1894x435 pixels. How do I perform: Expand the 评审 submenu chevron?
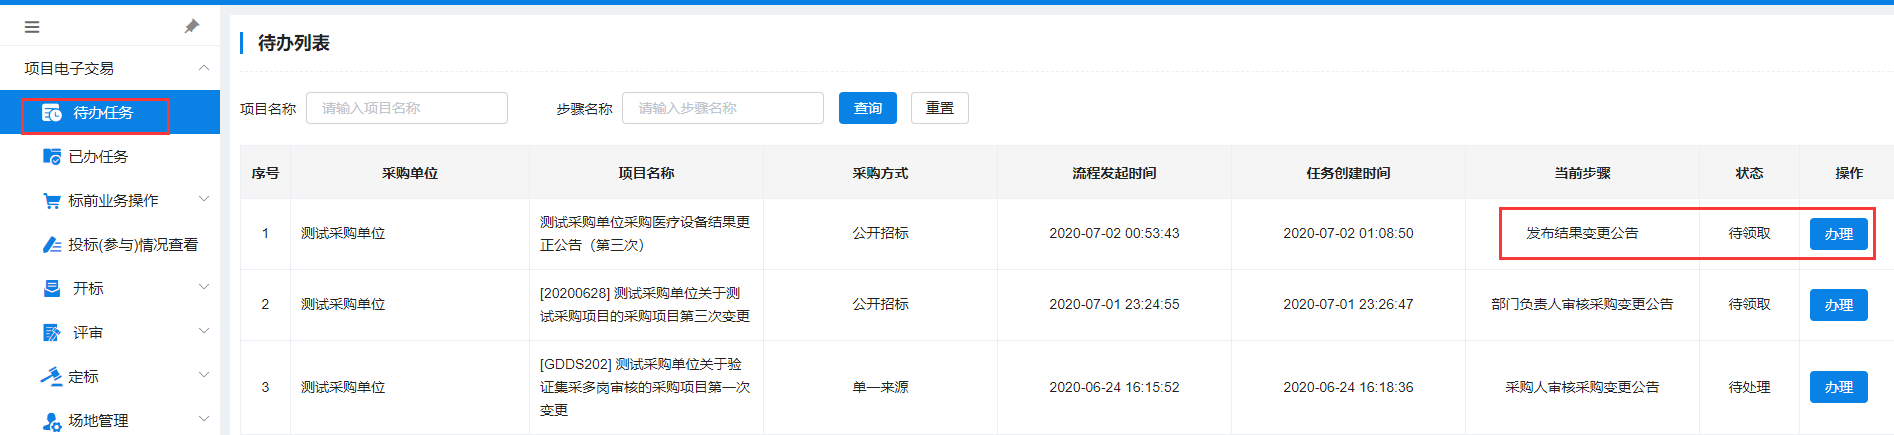tap(204, 332)
